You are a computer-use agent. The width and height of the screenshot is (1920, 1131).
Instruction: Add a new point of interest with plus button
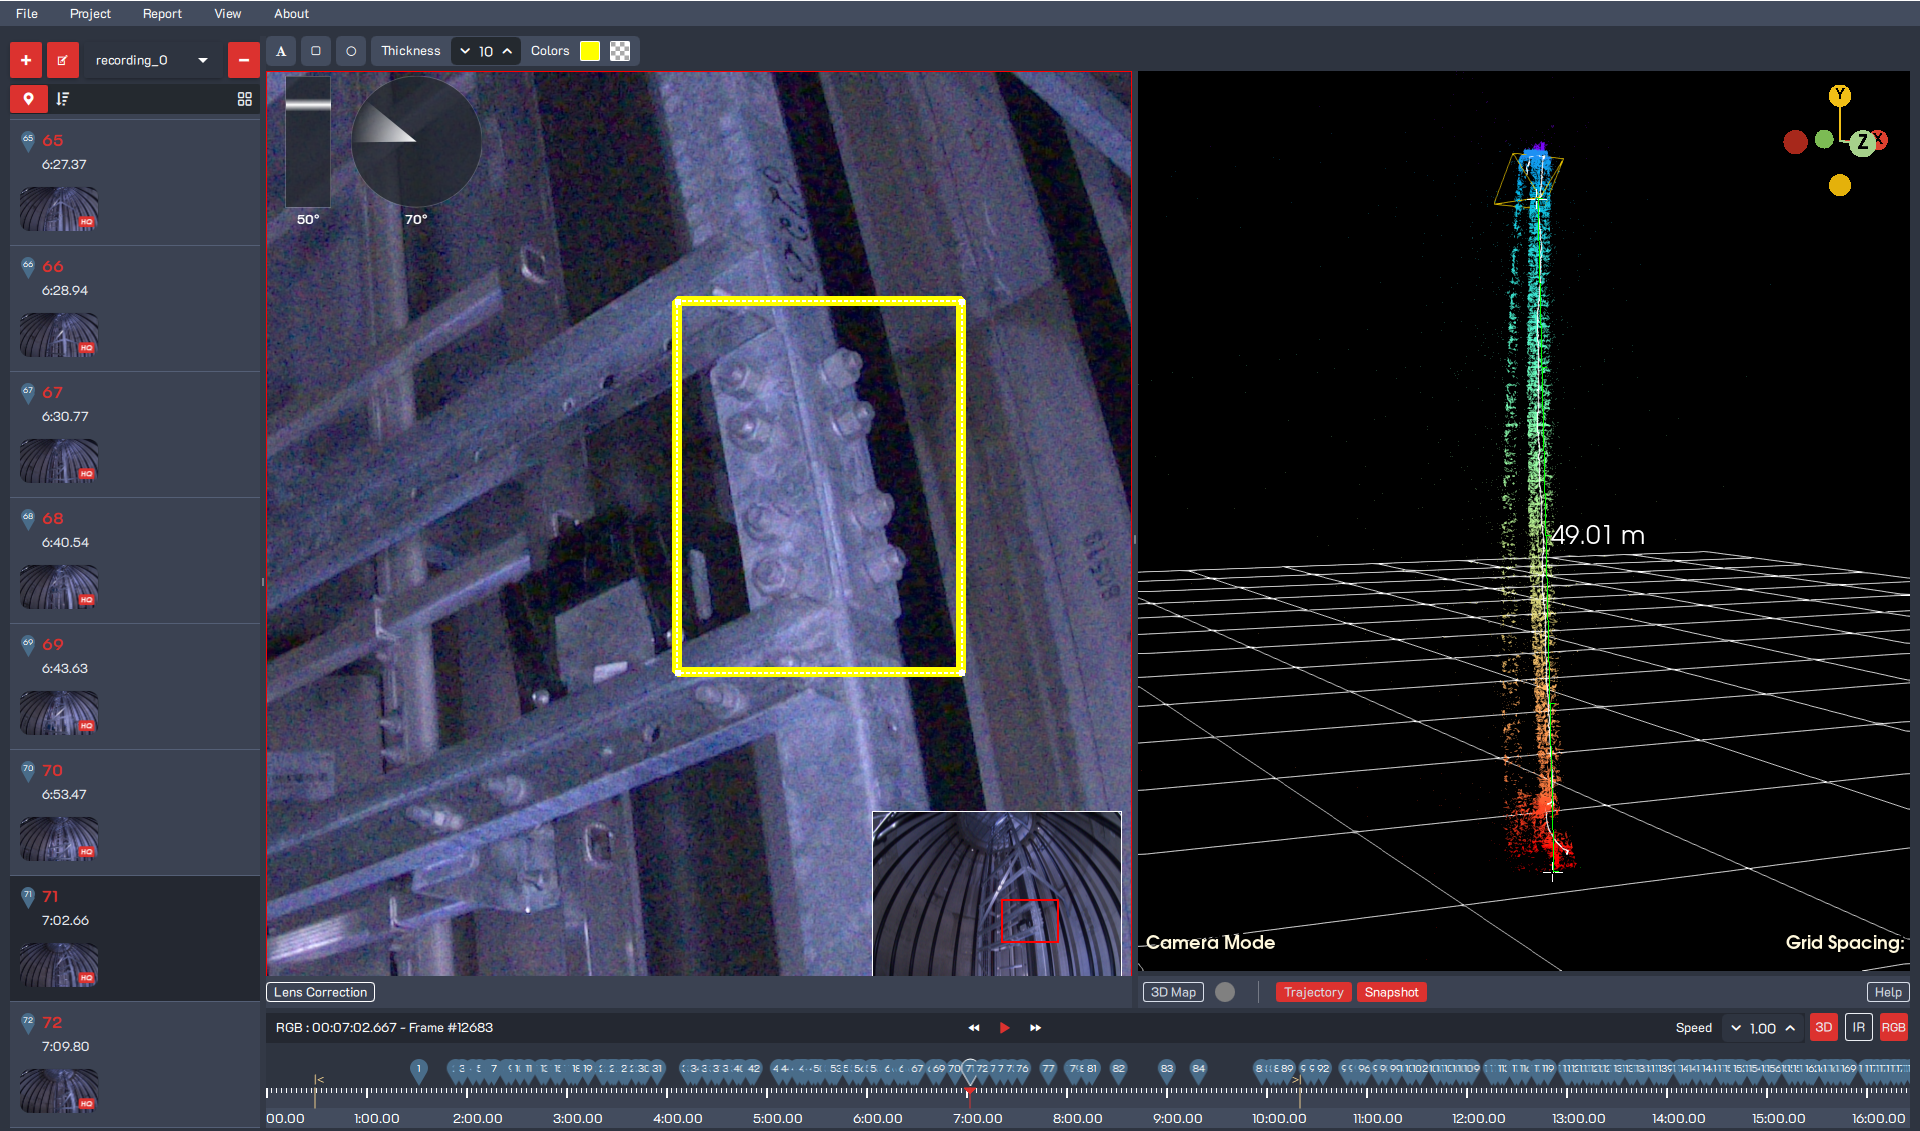point(26,60)
